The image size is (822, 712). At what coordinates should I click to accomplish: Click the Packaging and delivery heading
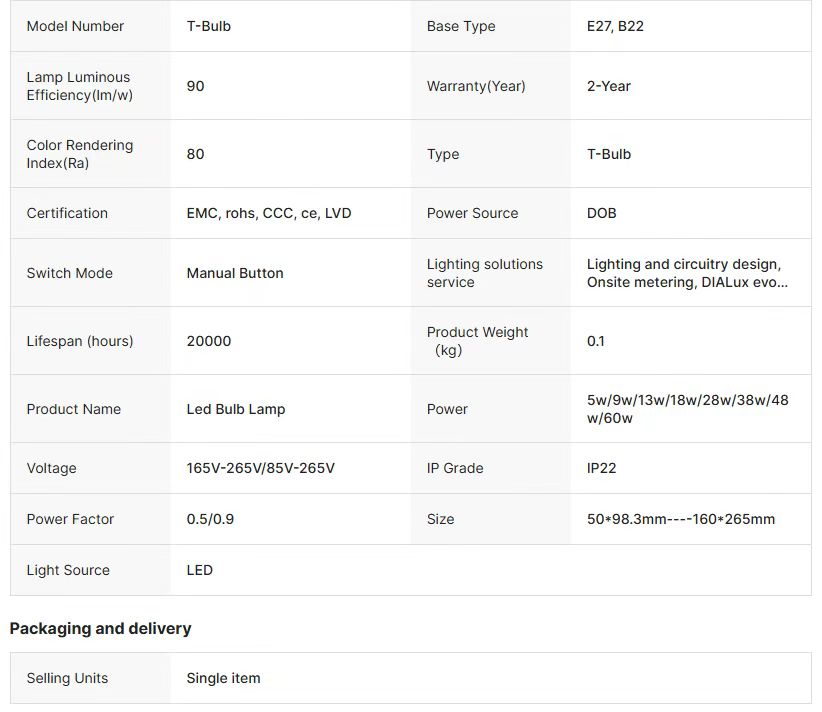pyautogui.click(x=100, y=628)
